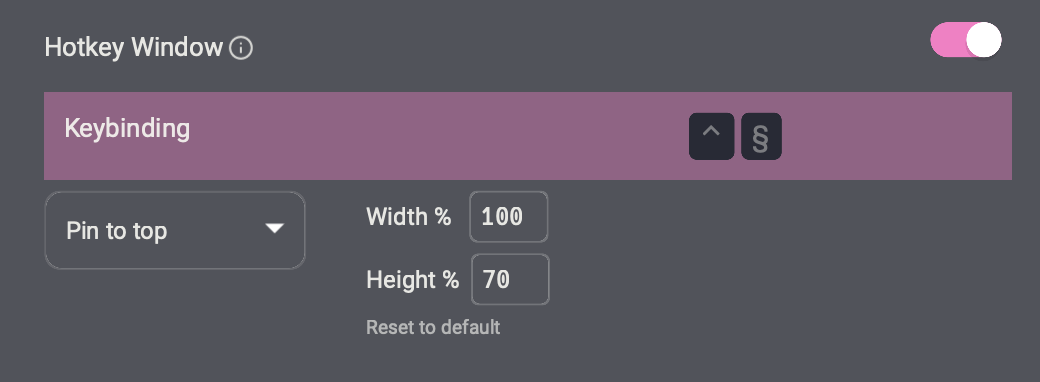Click the 'Height %' label
1040x382 pixels.
[x=413, y=280]
